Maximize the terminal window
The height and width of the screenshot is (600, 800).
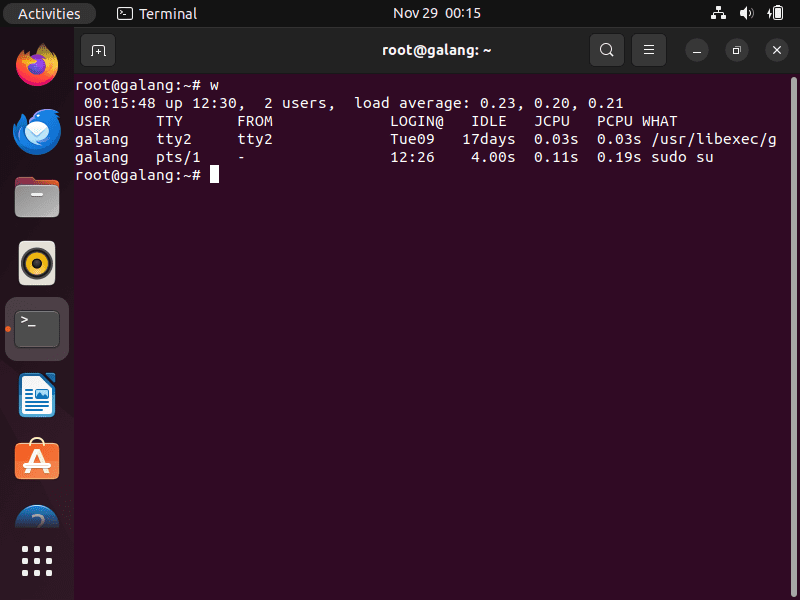point(737,50)
